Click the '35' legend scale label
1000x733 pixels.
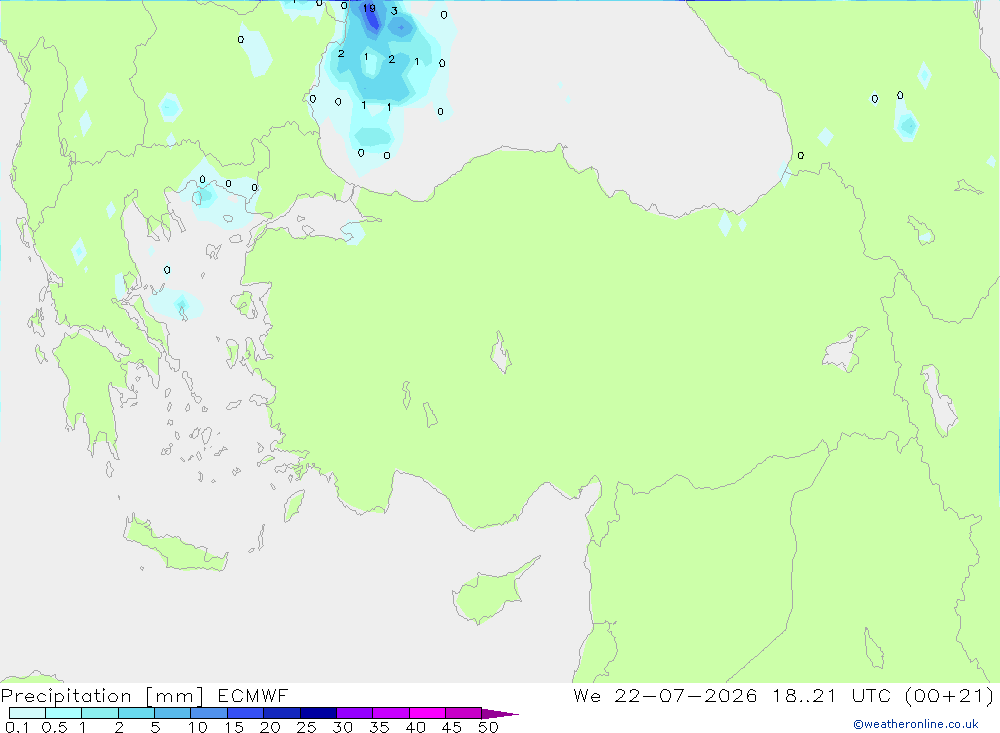[379, 727]
